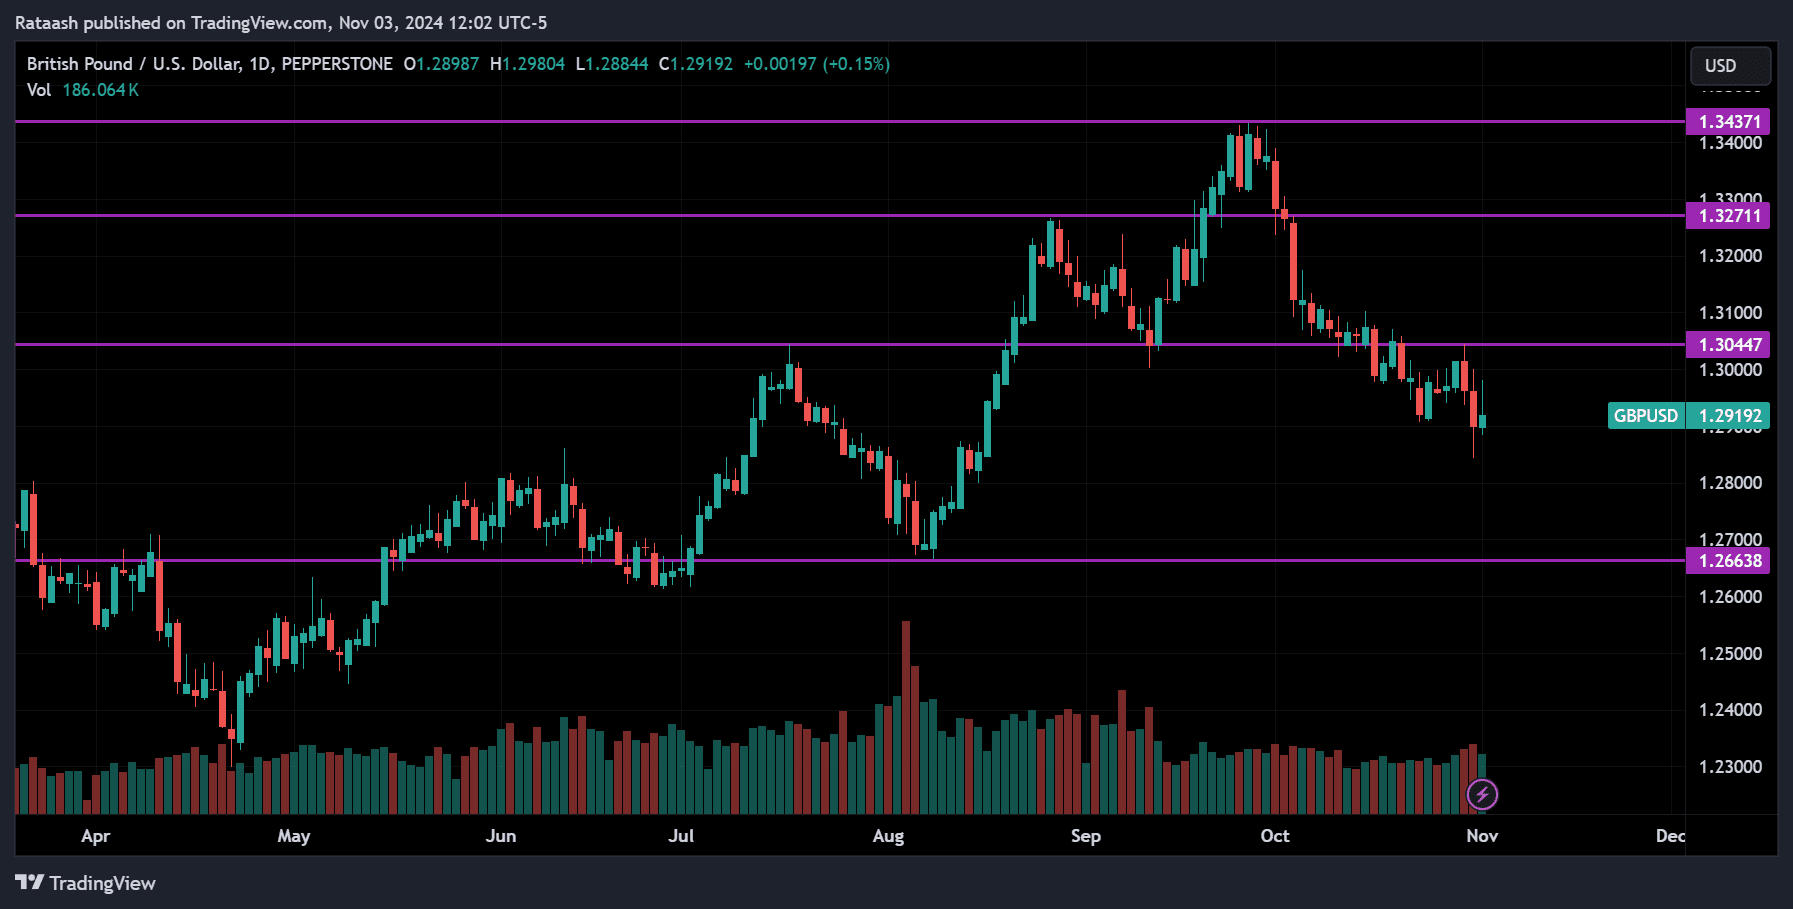Click the Apr label on time axis
1793x909 pixels.
(x=96, y=836)
